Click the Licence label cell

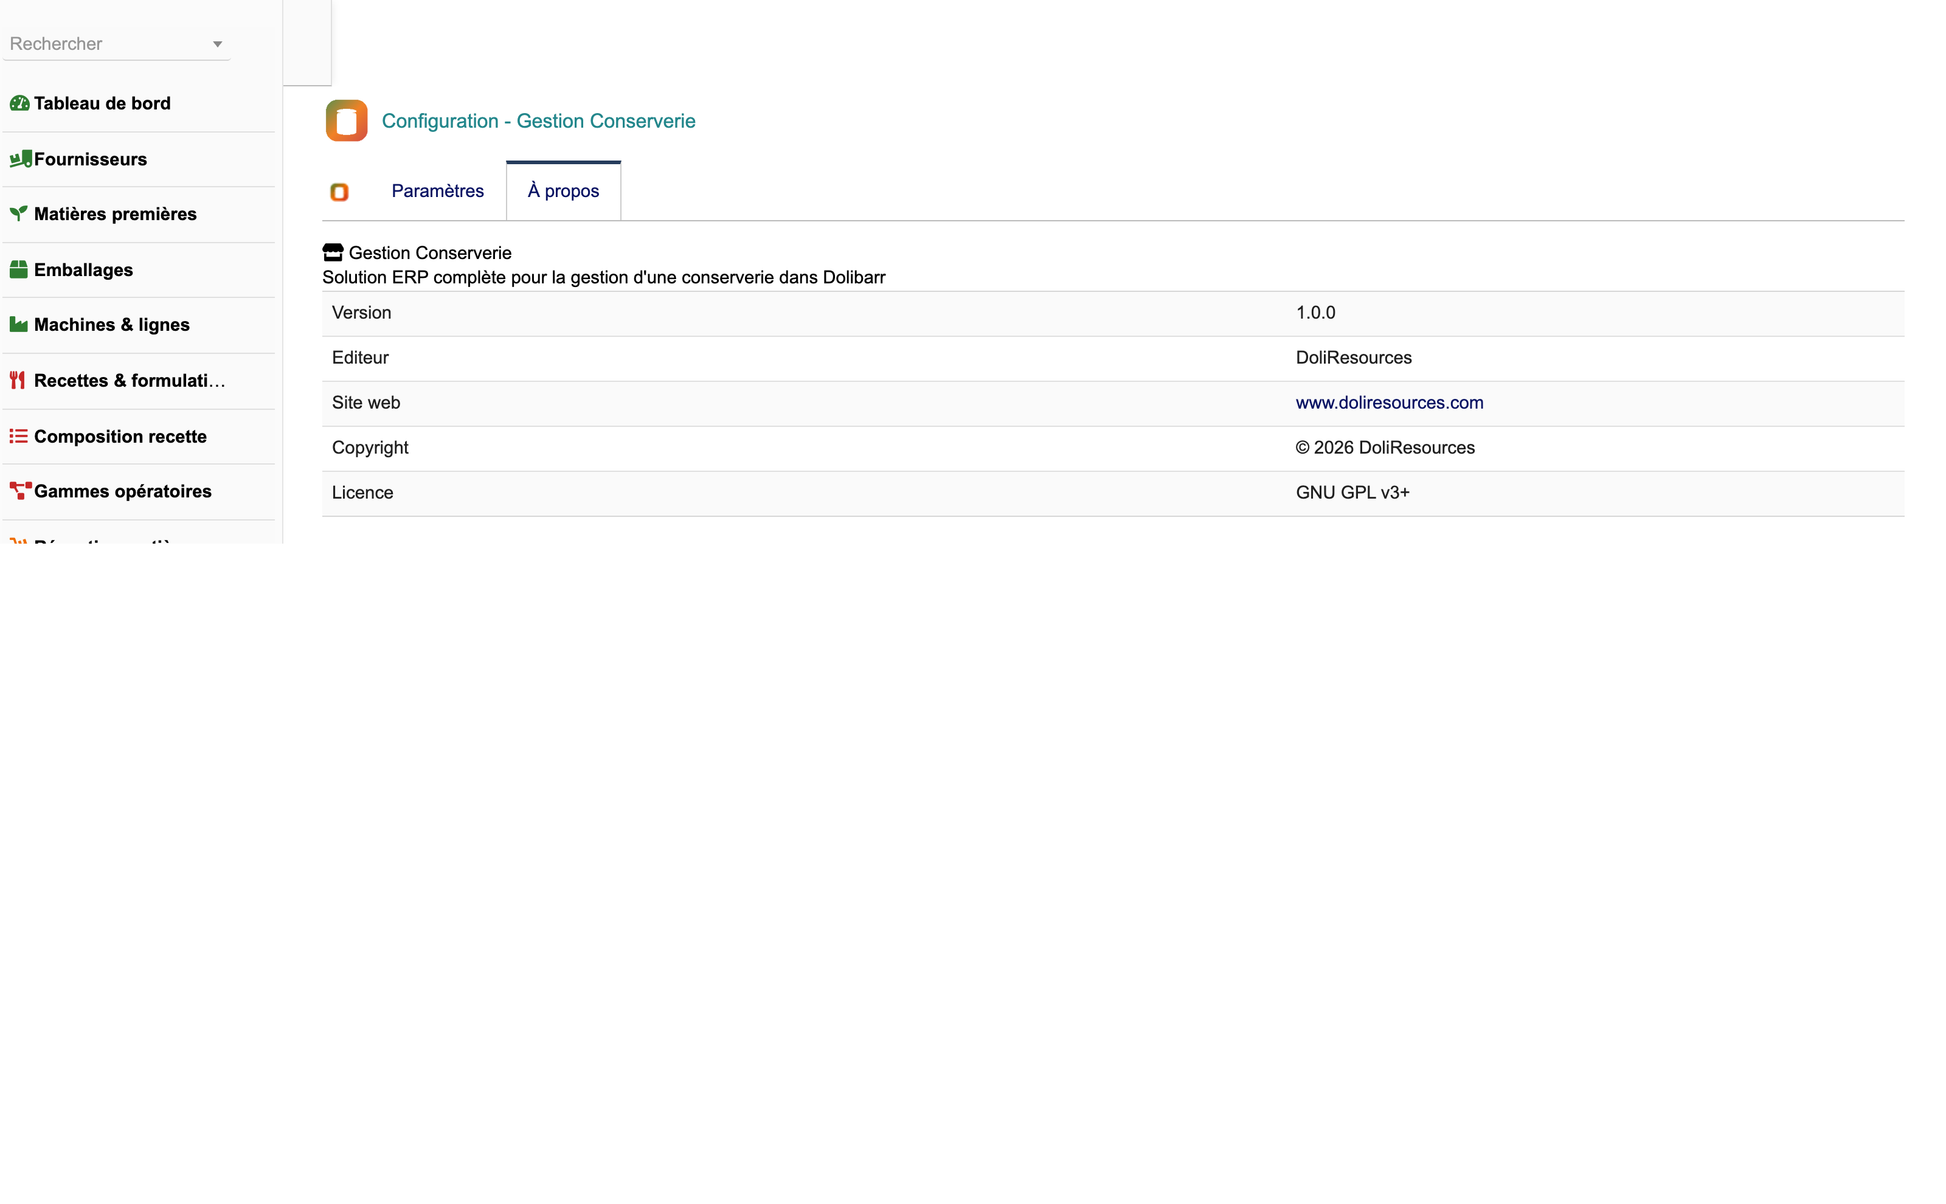pos(804,493)
